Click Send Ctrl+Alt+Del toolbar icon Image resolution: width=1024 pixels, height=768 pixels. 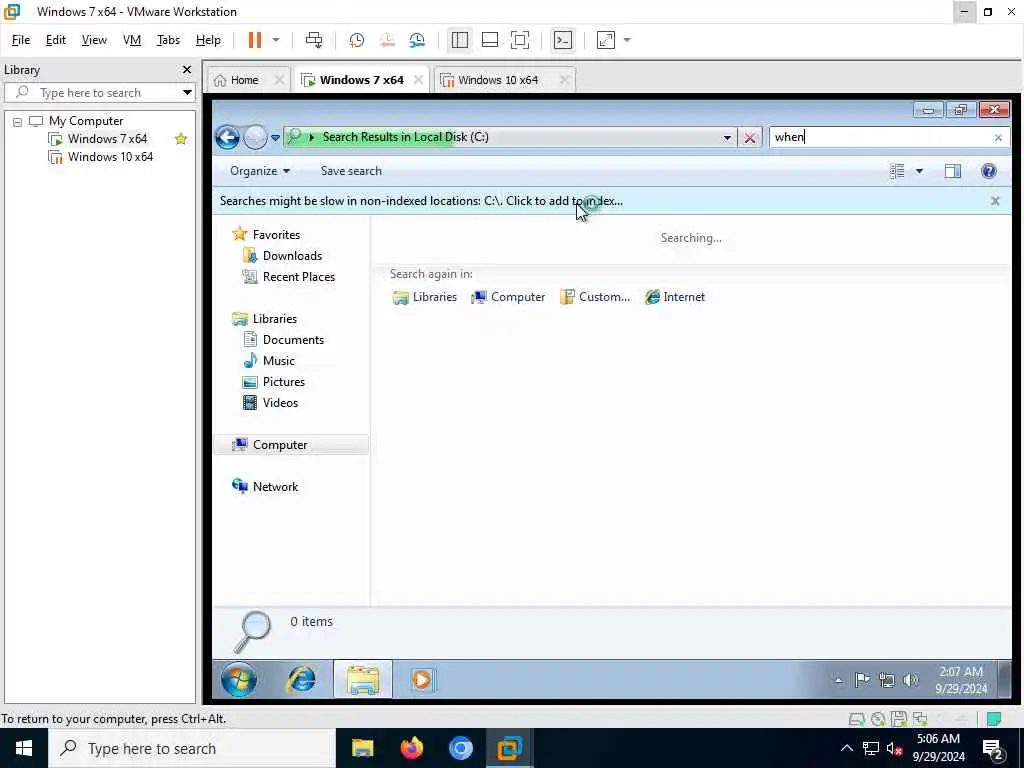pos(314,40)
